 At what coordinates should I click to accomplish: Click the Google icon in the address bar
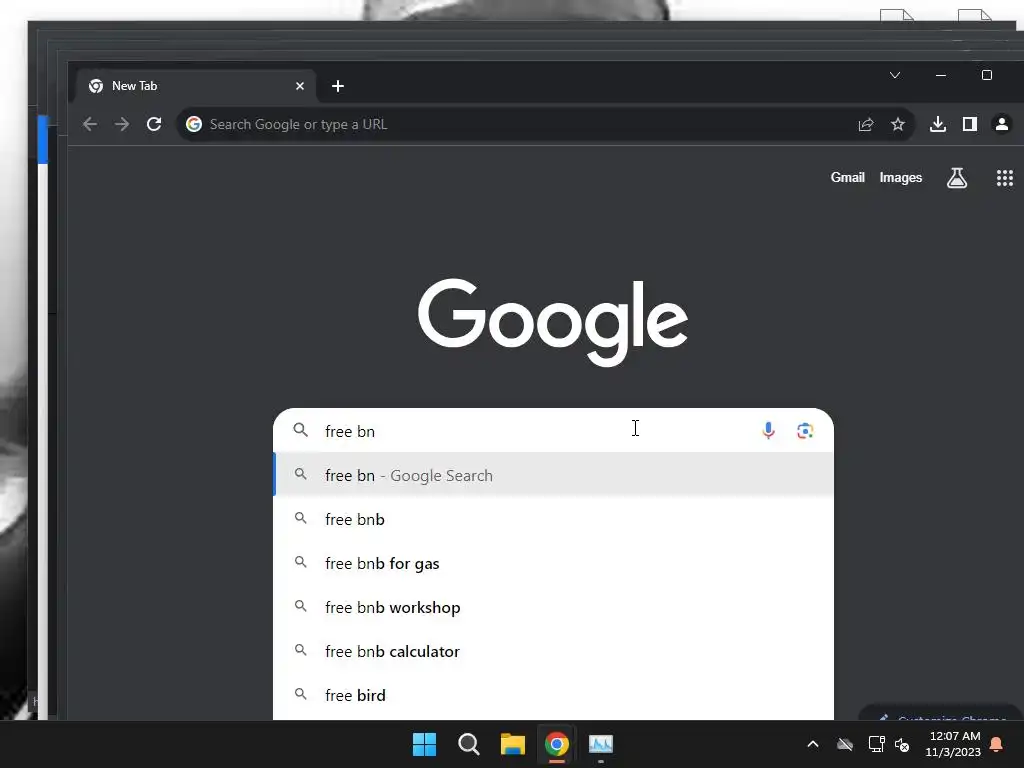point(194,124)
